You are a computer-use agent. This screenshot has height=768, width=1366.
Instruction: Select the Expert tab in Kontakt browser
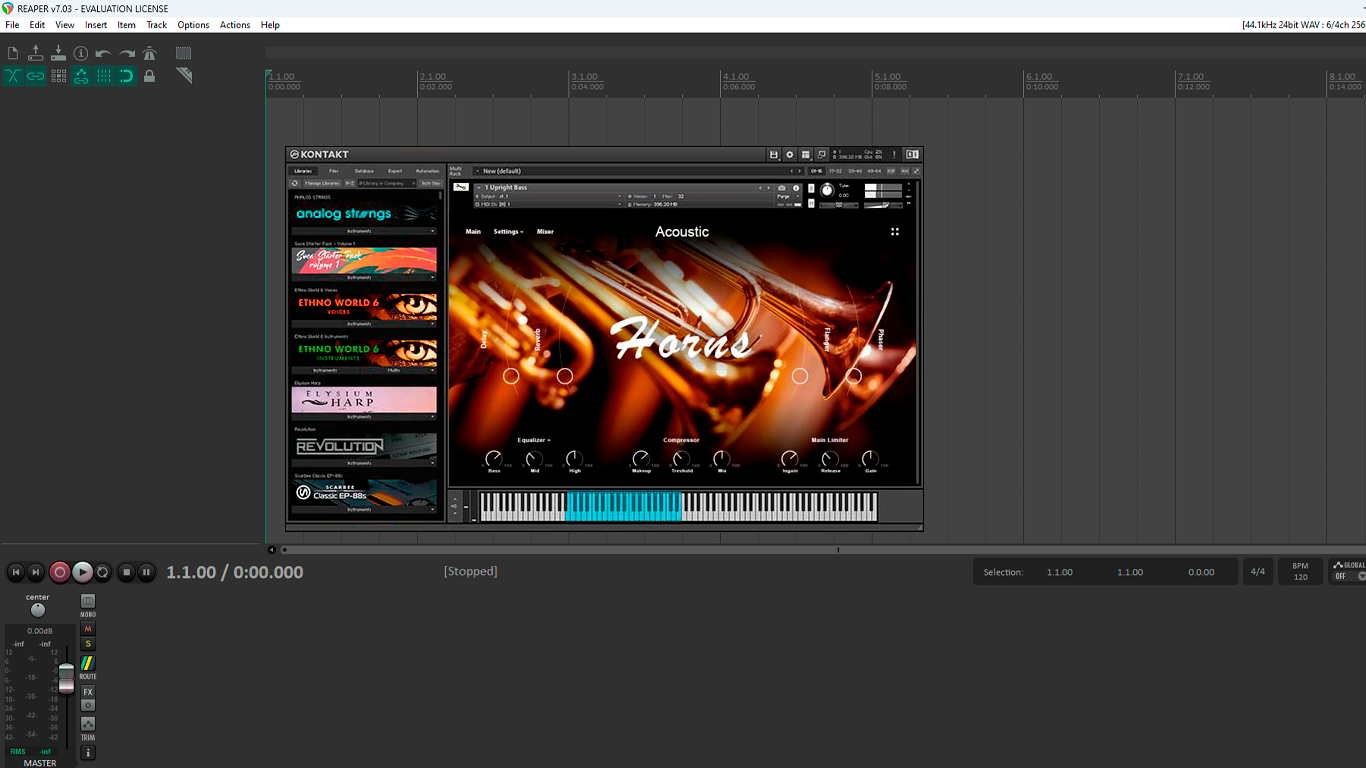tap(395, 171)
